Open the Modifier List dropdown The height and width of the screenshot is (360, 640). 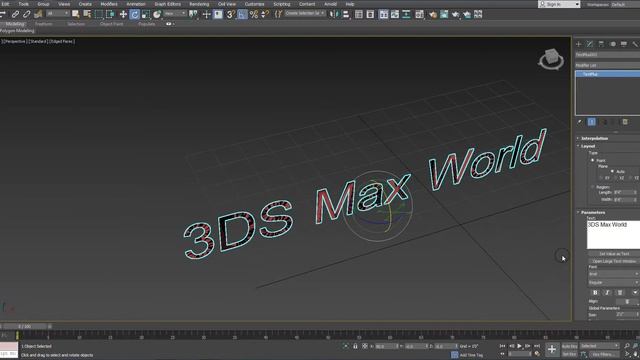tap(607, 65)
